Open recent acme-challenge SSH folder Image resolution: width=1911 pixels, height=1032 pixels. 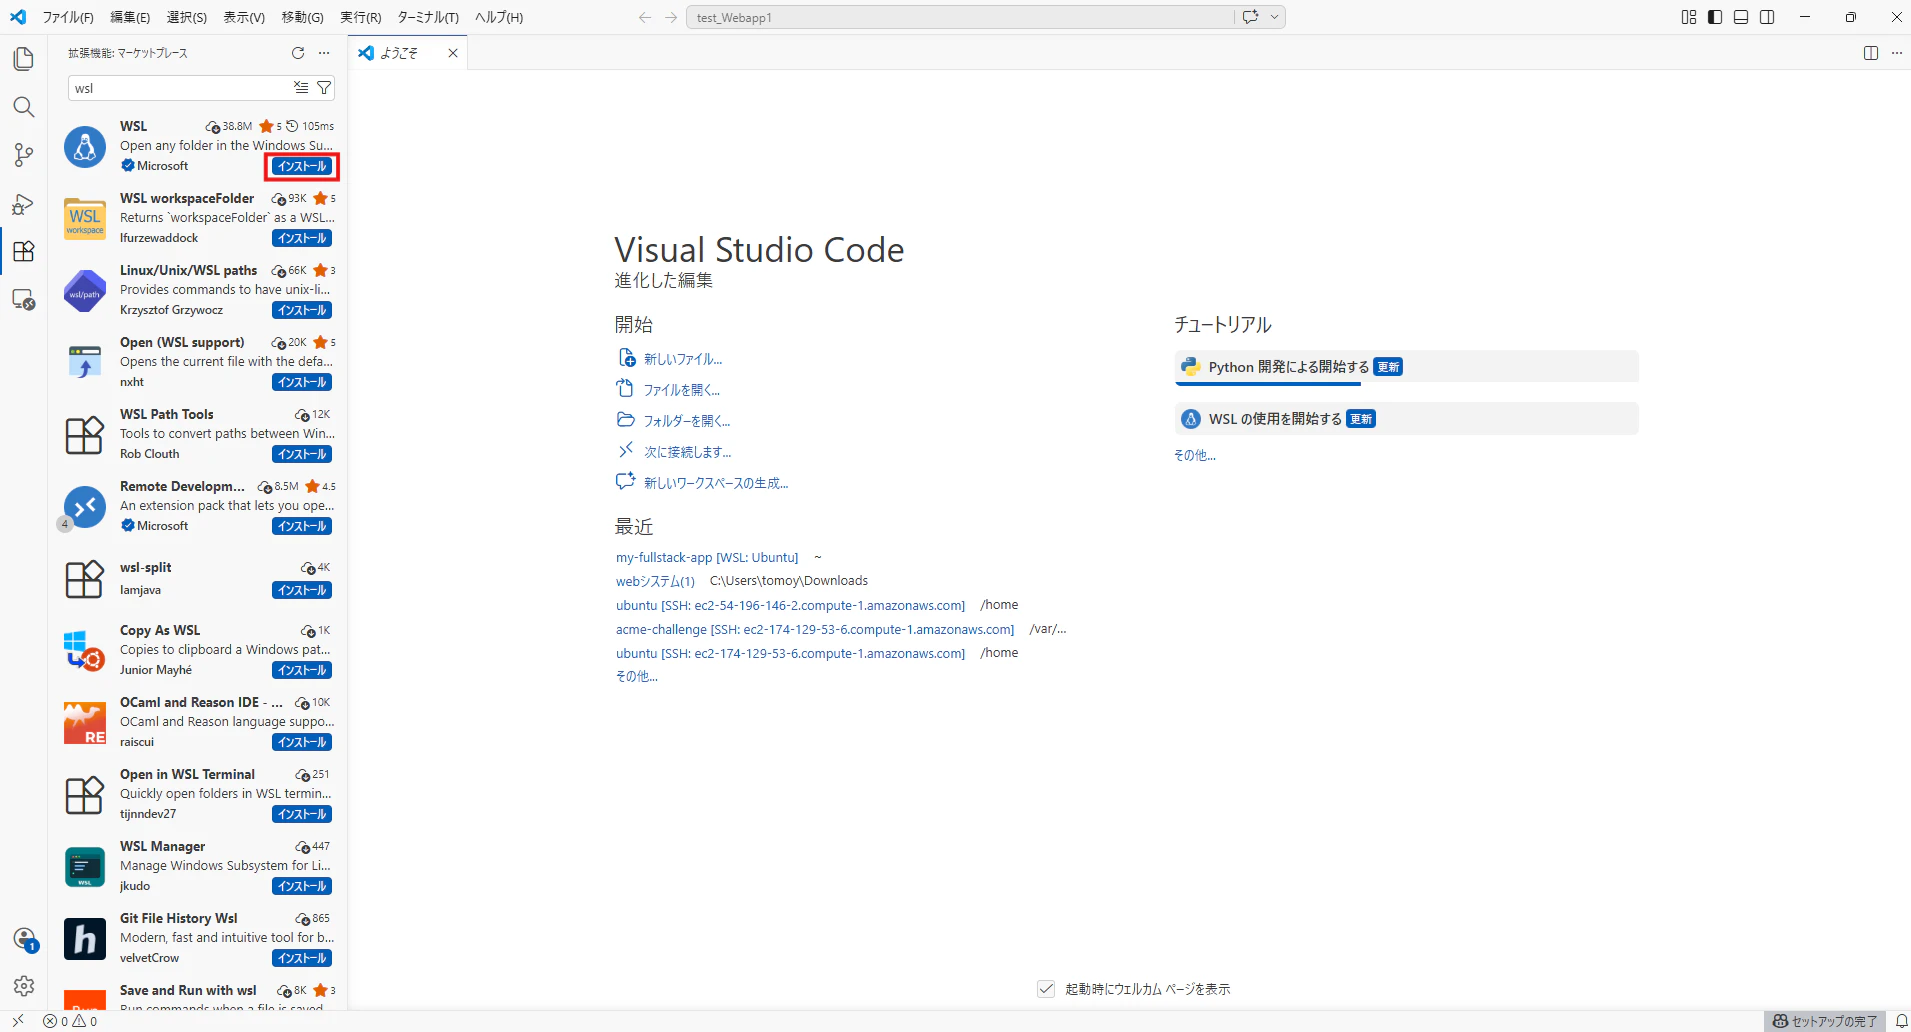(x=815, y=630)
